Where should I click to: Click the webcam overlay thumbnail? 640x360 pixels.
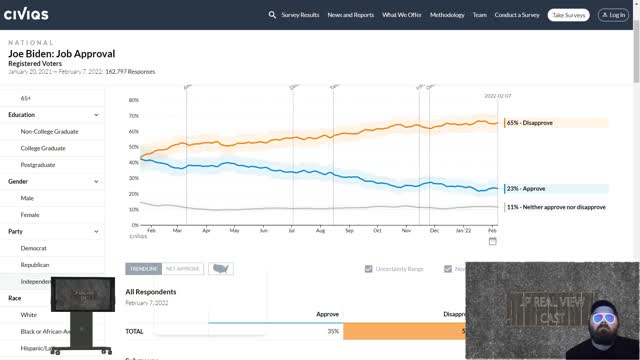(x=552, y=311)
